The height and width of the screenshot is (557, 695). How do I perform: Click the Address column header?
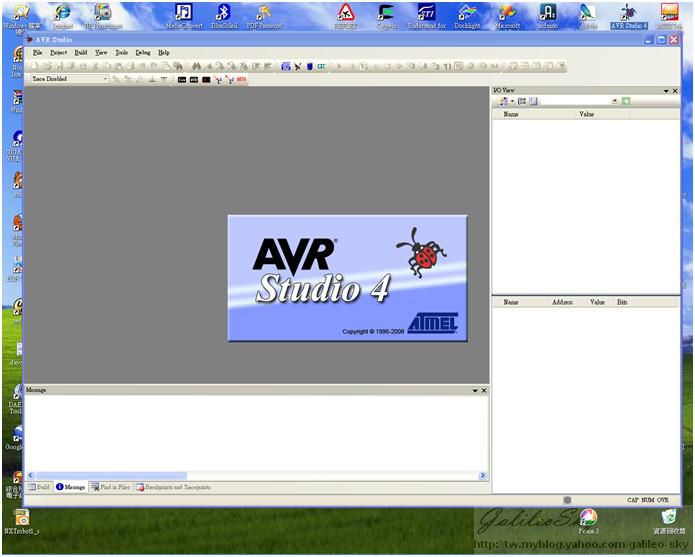(562, 302)
